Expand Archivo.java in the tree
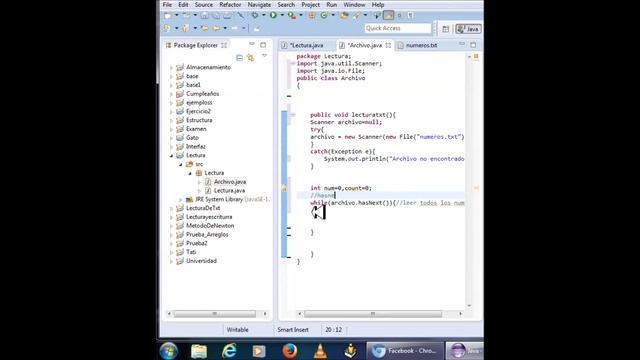This screenshot has height=360, width=640. 199,182
